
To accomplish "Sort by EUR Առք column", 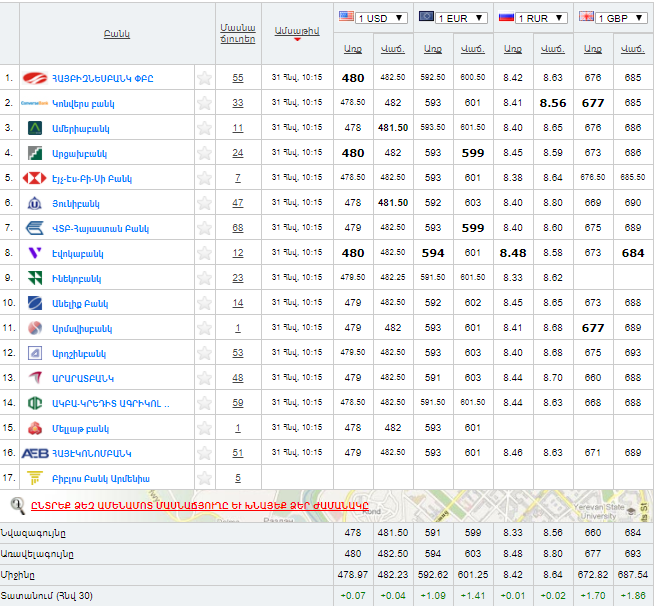I will pyautogui.click(x=433, y=49).
